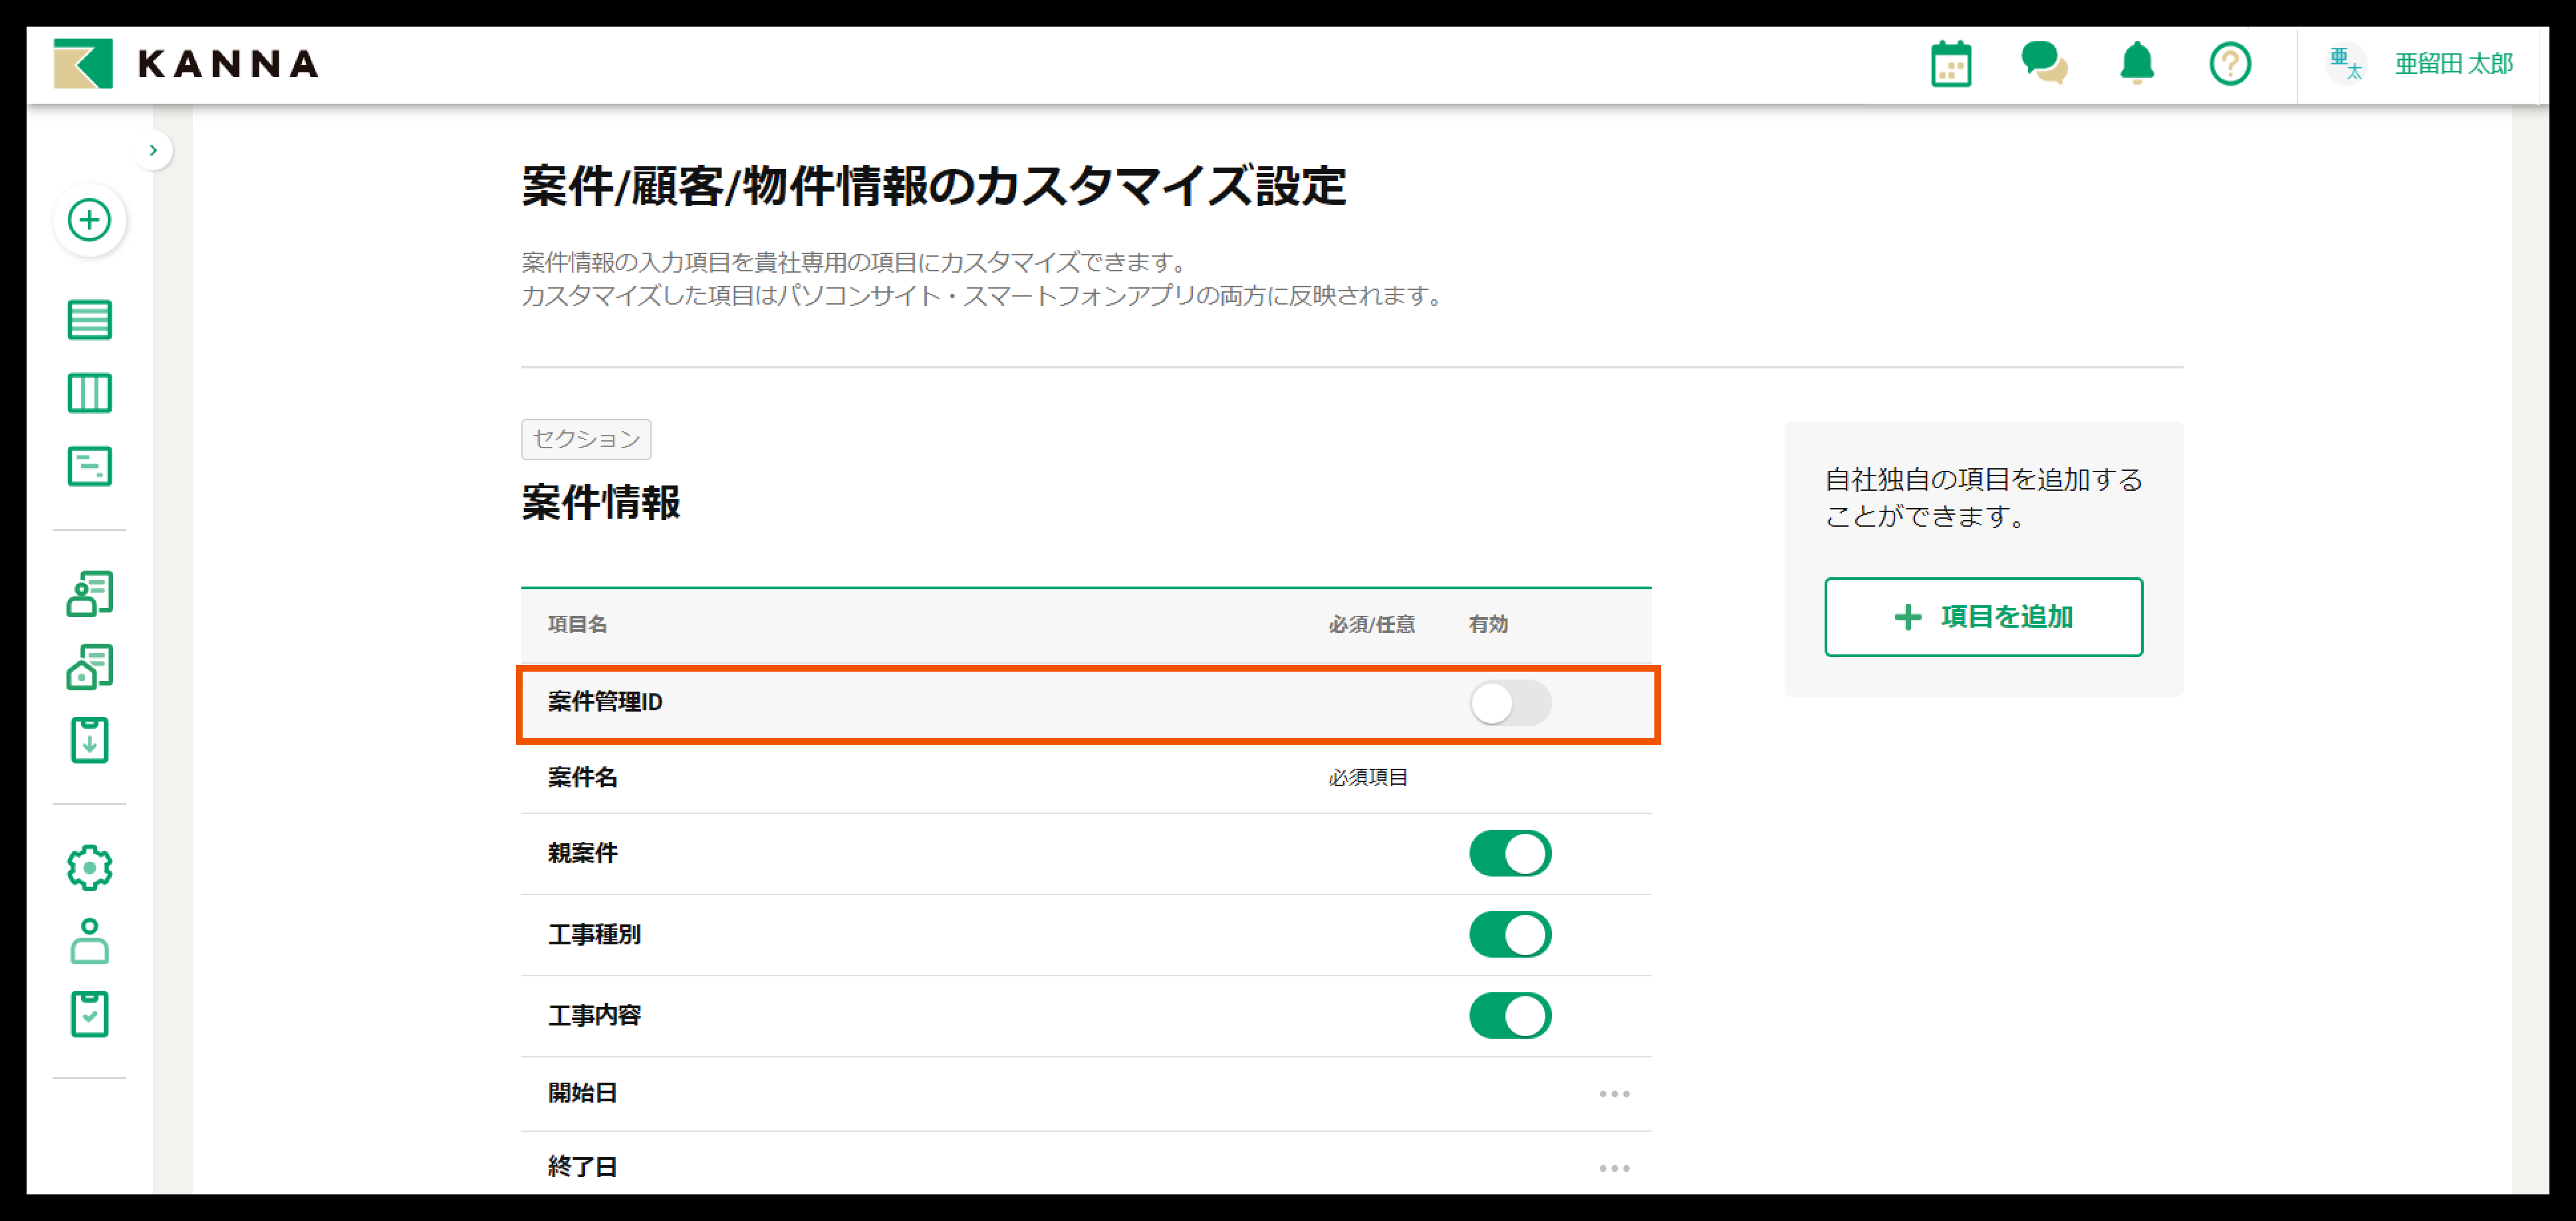Open the property management sidebar icon
This screenshot has height=1221, width=2576.
pos(89,667)
